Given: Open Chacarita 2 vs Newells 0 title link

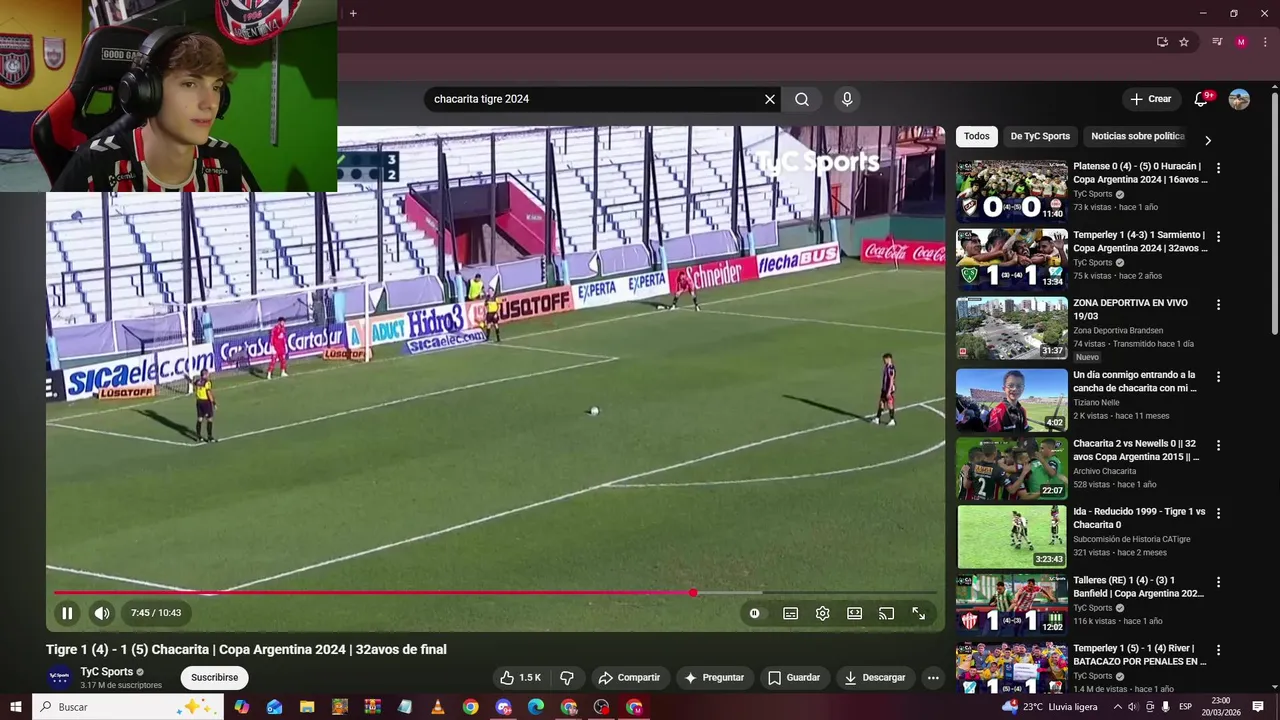Looking at the screenshot, I should click(1136, 450).
